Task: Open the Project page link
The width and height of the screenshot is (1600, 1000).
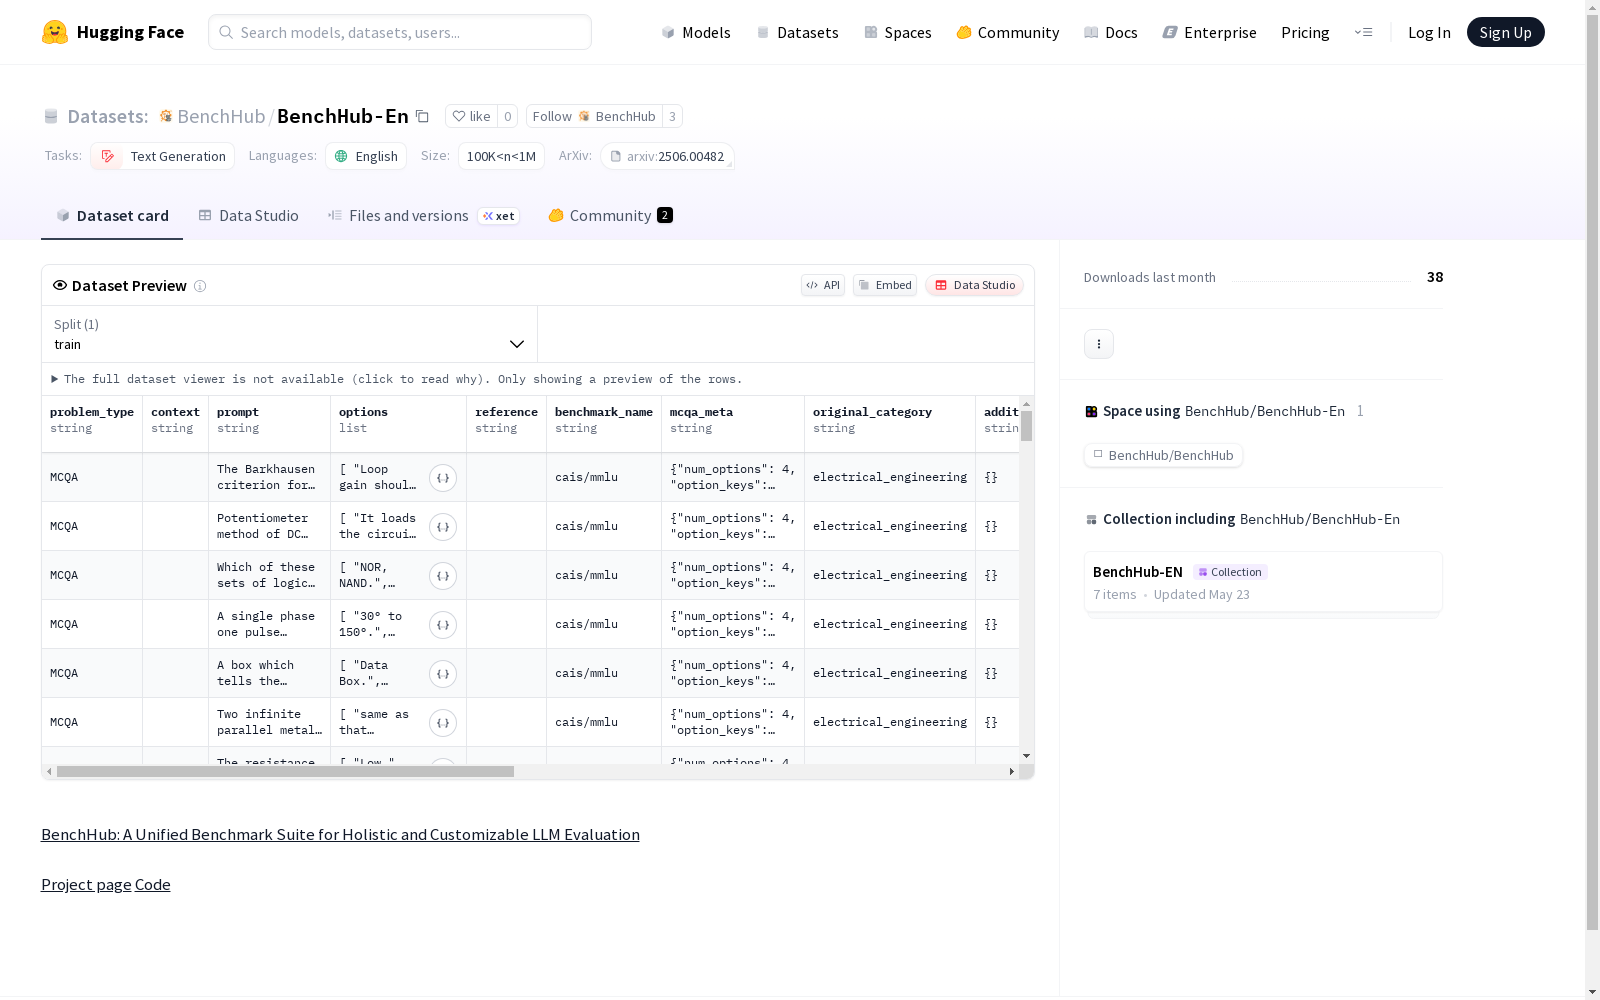Action: 86,885
